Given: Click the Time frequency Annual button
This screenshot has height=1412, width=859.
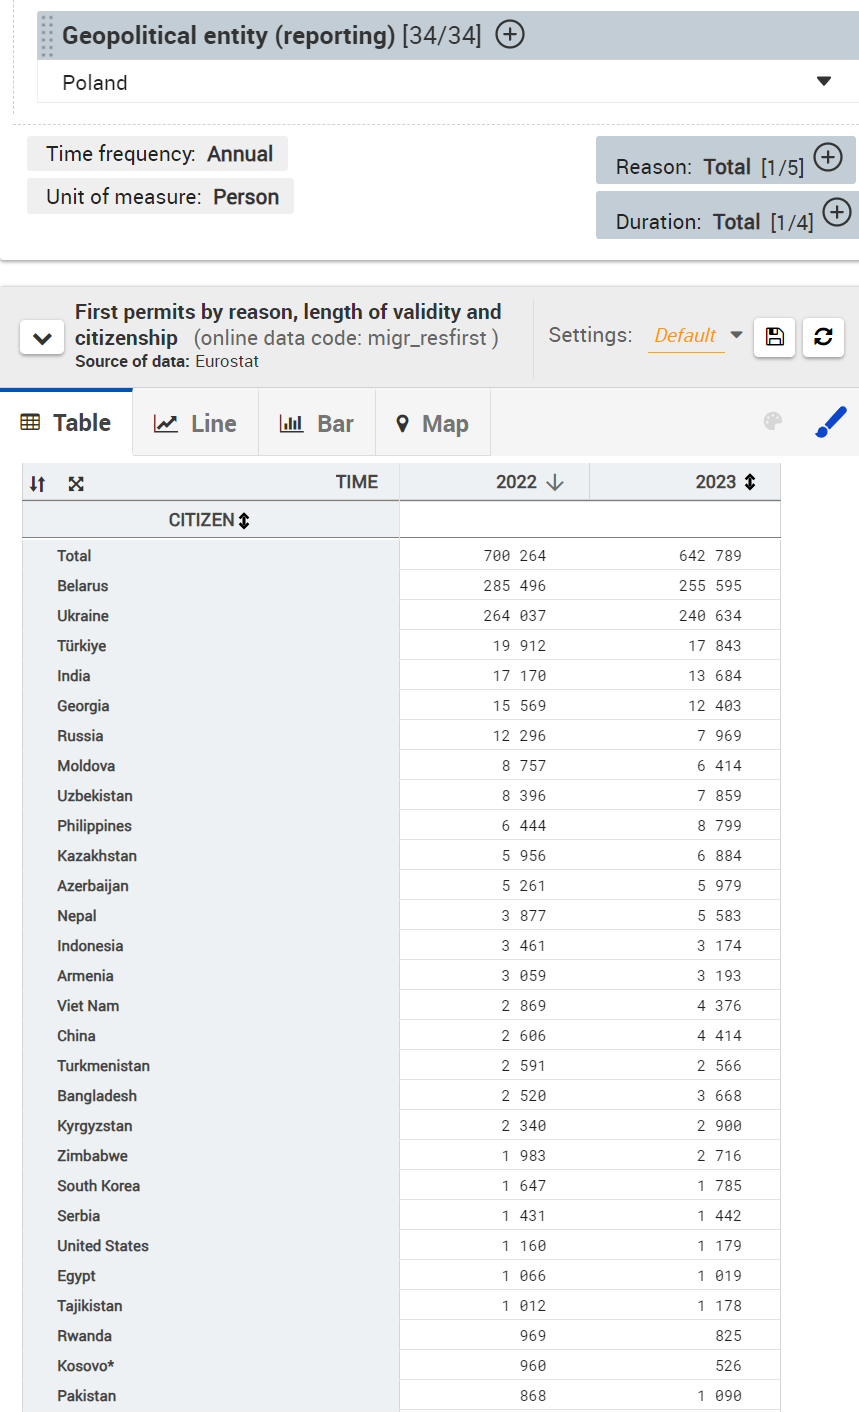Looking at the screenshot, I should [x=158, y=154].
